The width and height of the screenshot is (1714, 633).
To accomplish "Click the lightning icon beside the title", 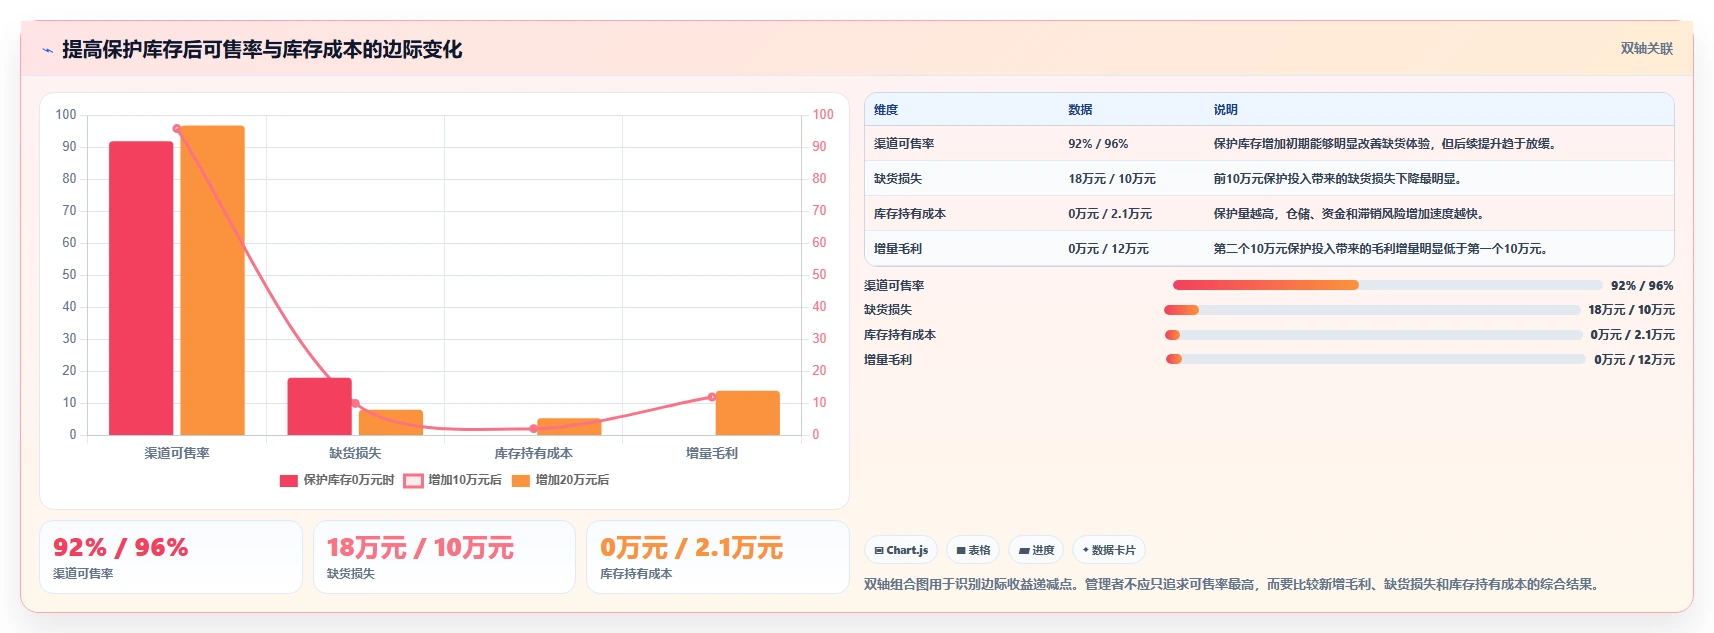I will click(47, 50).
